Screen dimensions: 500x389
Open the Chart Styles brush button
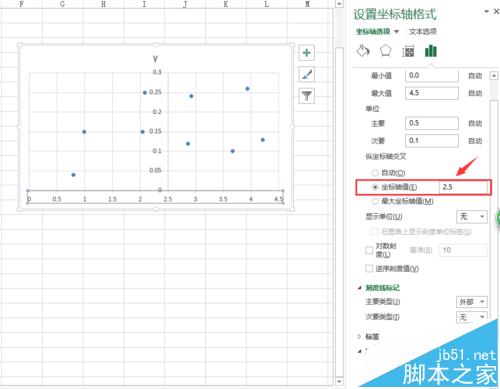(x=307, y=74)
